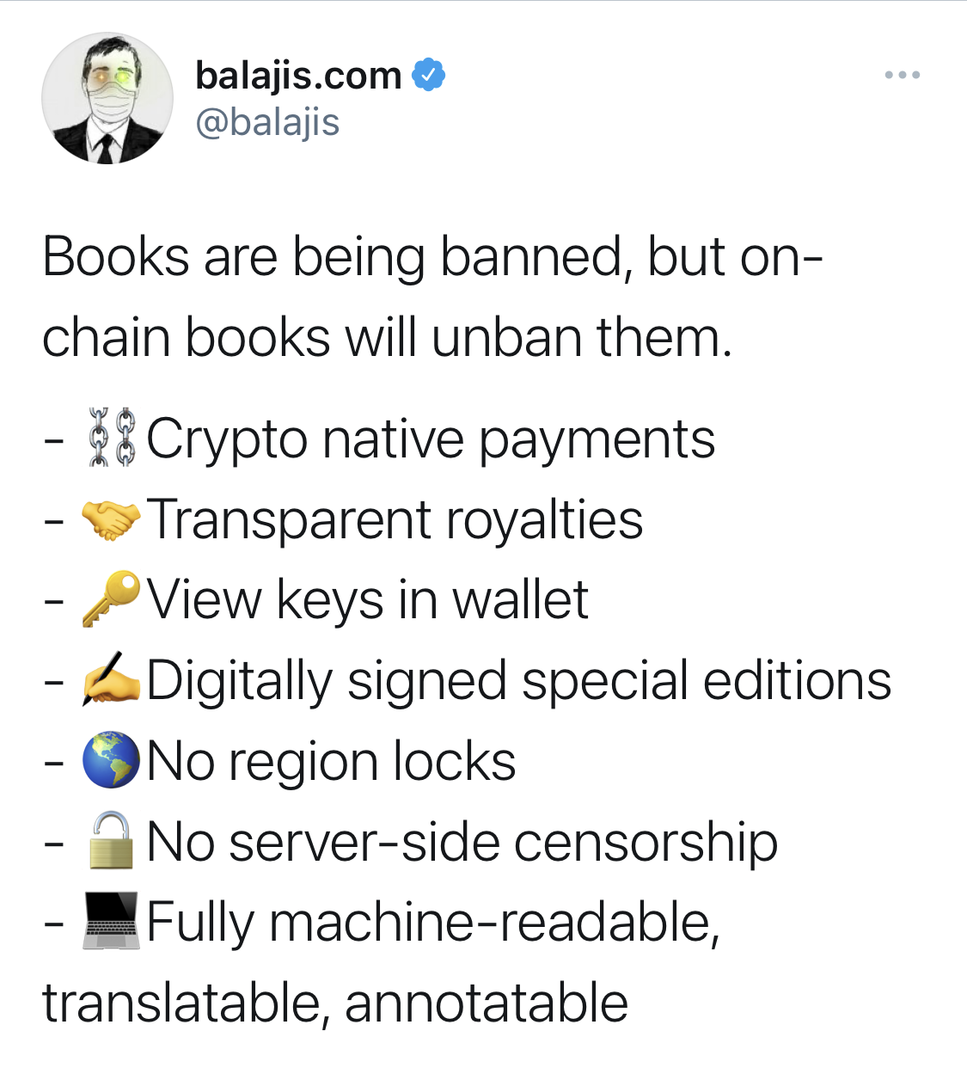Click the 'translatable, annotatable' text
Viewport: 967px width, 1080px height.
335,1002
